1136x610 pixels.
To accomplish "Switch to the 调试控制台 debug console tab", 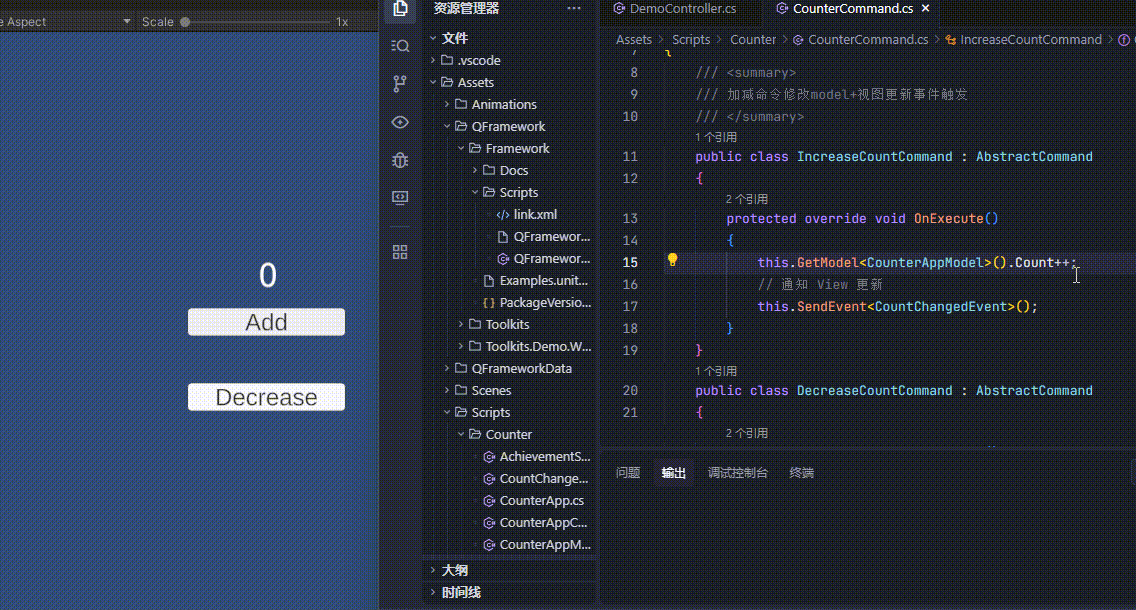I will point(737,473).
